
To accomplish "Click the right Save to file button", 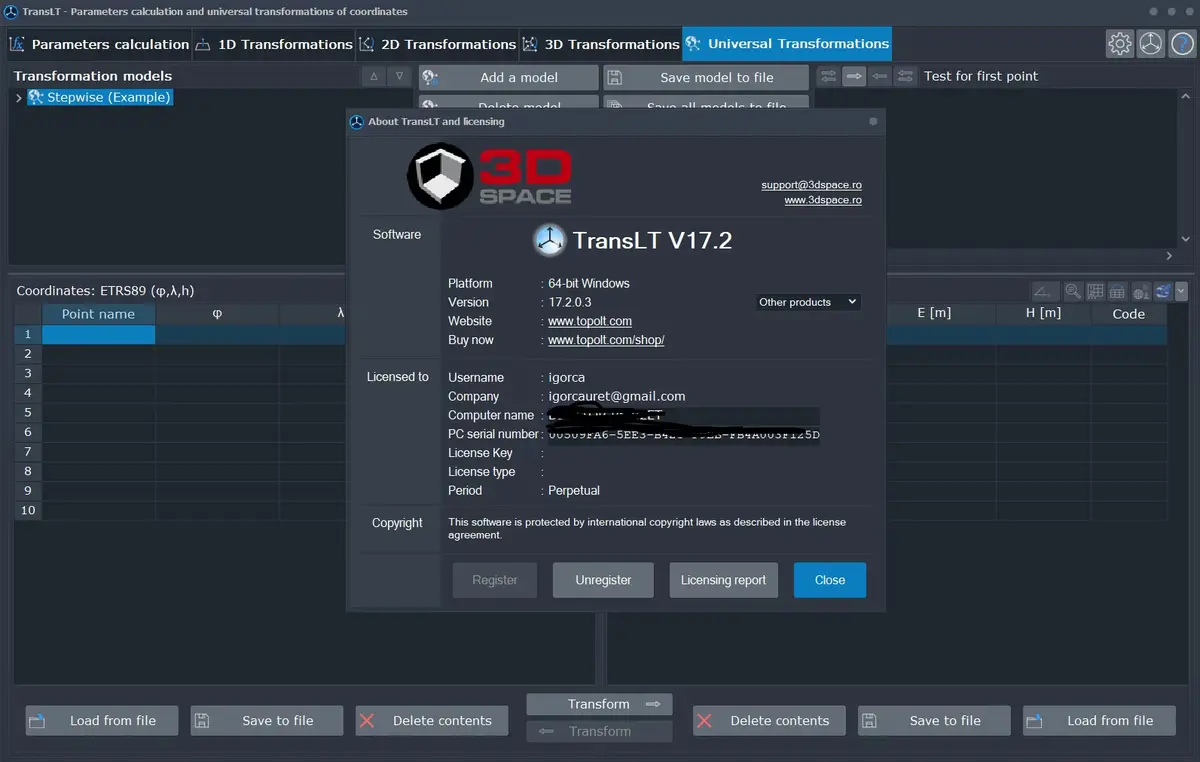I will tap(935, 721).
